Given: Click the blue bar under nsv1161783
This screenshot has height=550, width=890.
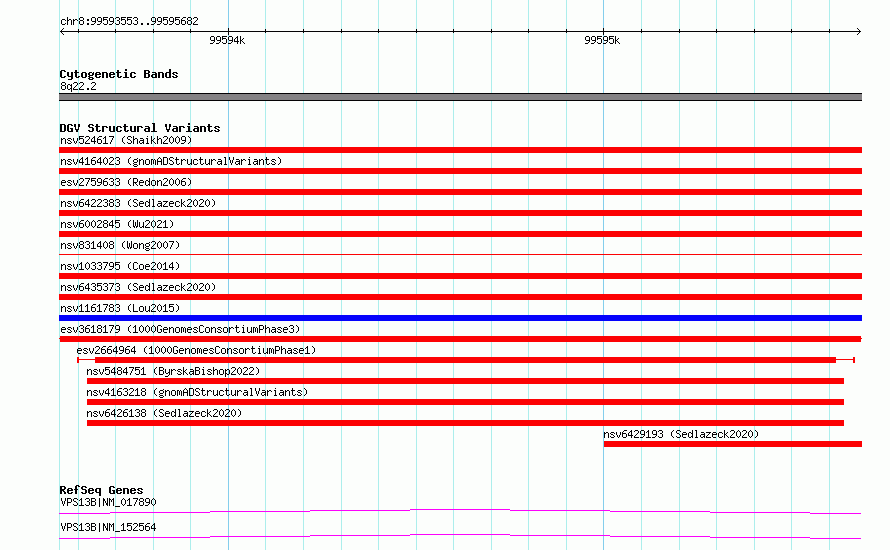Looking at the screenshot, I should [x=460, y=318].
